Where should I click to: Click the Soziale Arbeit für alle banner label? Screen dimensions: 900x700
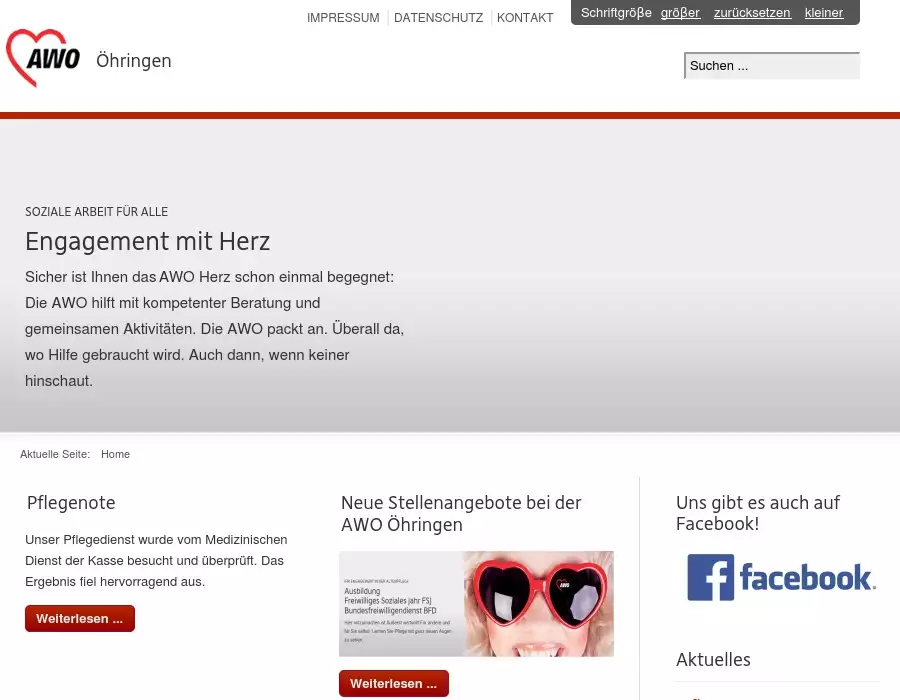[x=96, y=212]
